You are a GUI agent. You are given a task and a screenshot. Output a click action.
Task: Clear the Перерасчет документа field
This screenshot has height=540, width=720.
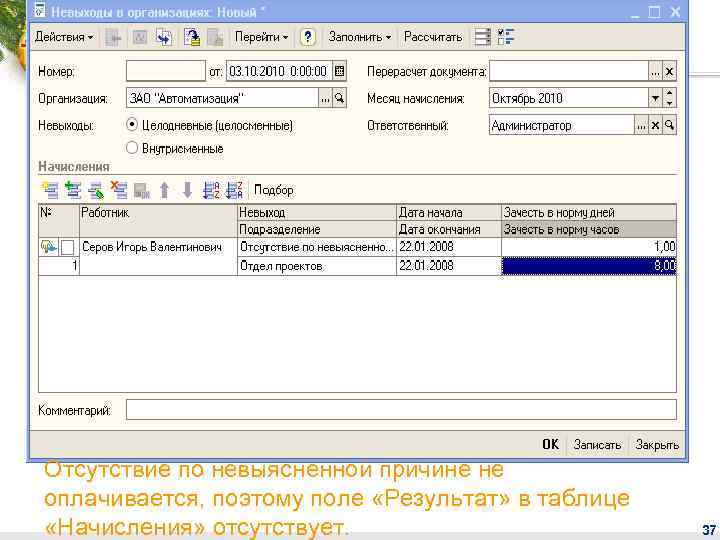click(x=669, y=71)
